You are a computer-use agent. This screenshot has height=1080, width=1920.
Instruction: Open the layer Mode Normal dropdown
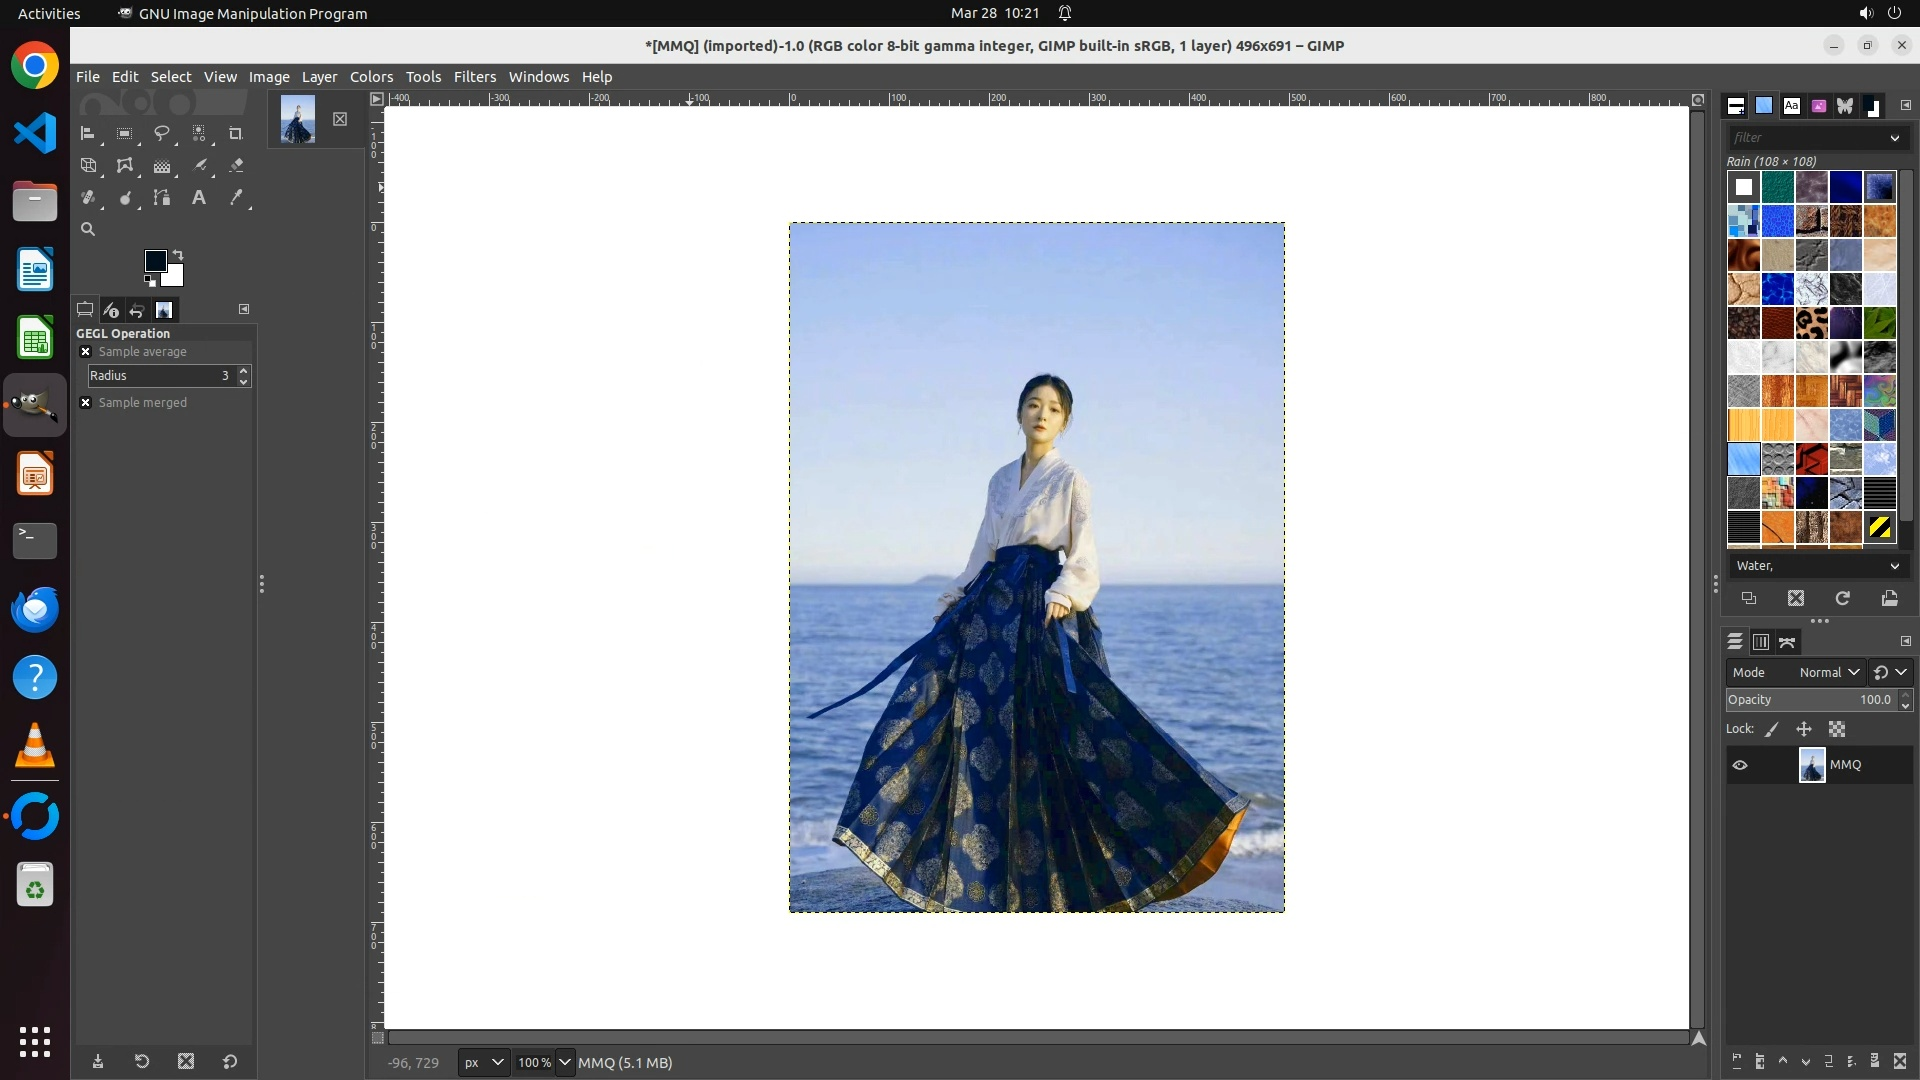click(1828, 673)
